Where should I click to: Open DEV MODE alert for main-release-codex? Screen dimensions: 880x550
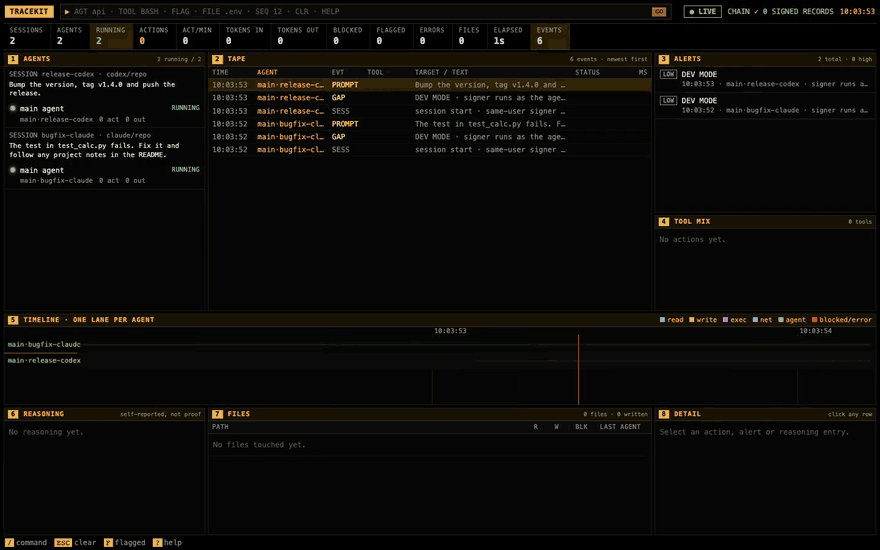(x=765, y=79)
